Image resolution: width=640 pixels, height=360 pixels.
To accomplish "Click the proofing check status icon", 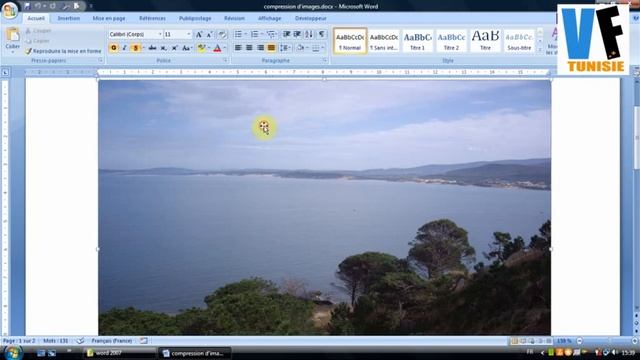I will pos(80,341).
